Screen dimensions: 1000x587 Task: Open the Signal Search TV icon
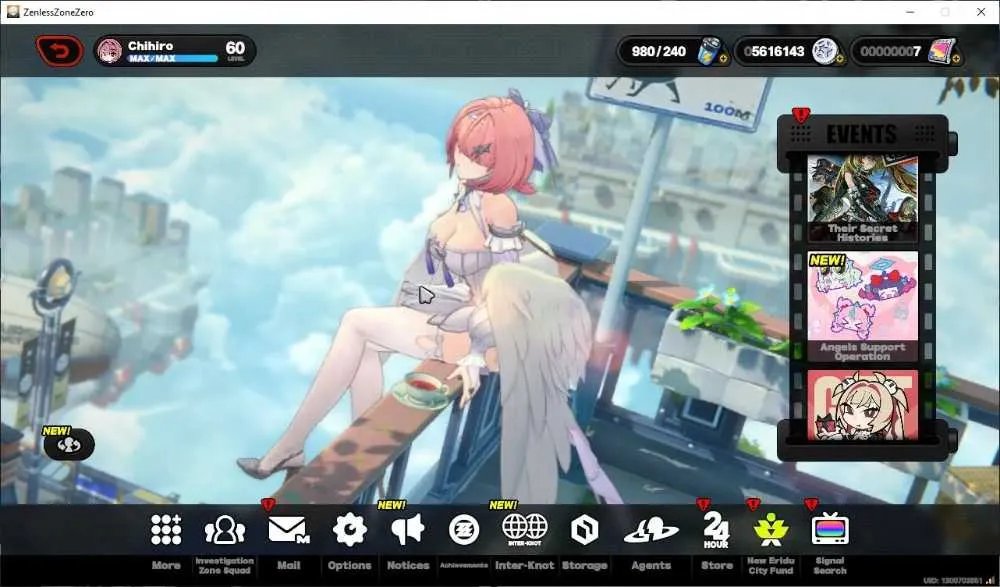830,529
